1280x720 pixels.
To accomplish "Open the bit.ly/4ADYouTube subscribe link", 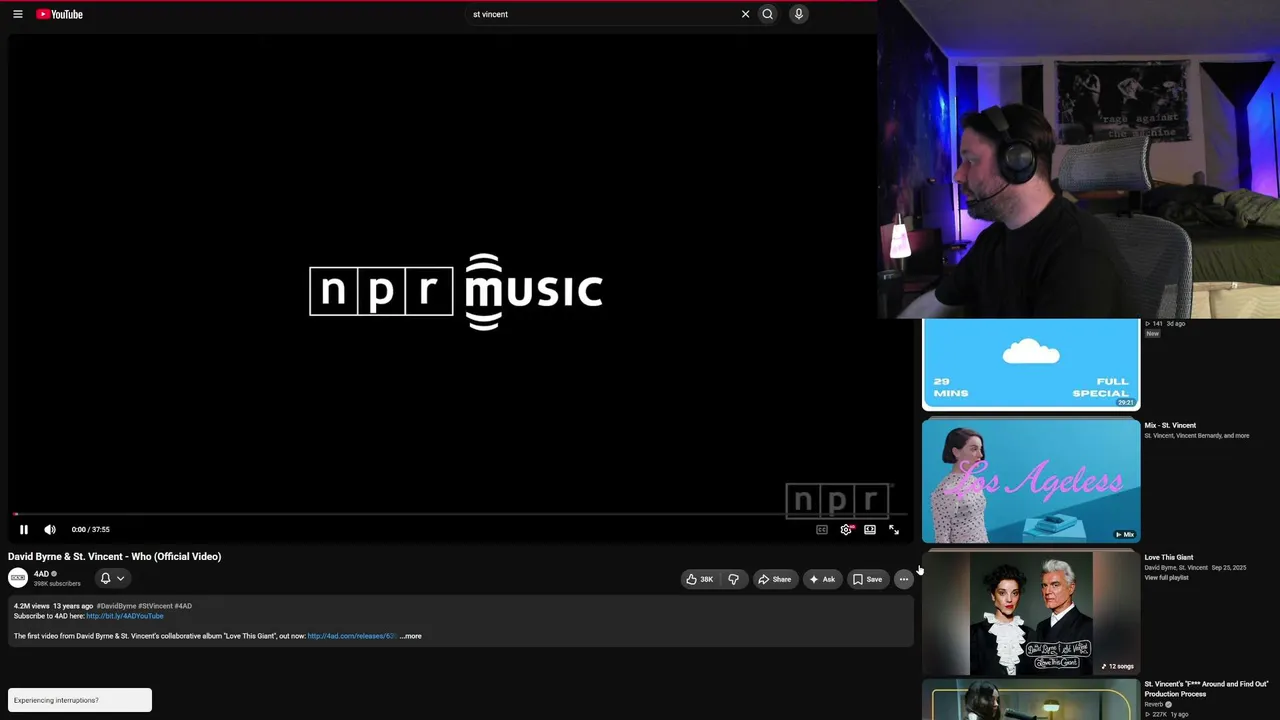I will [125, 616].
